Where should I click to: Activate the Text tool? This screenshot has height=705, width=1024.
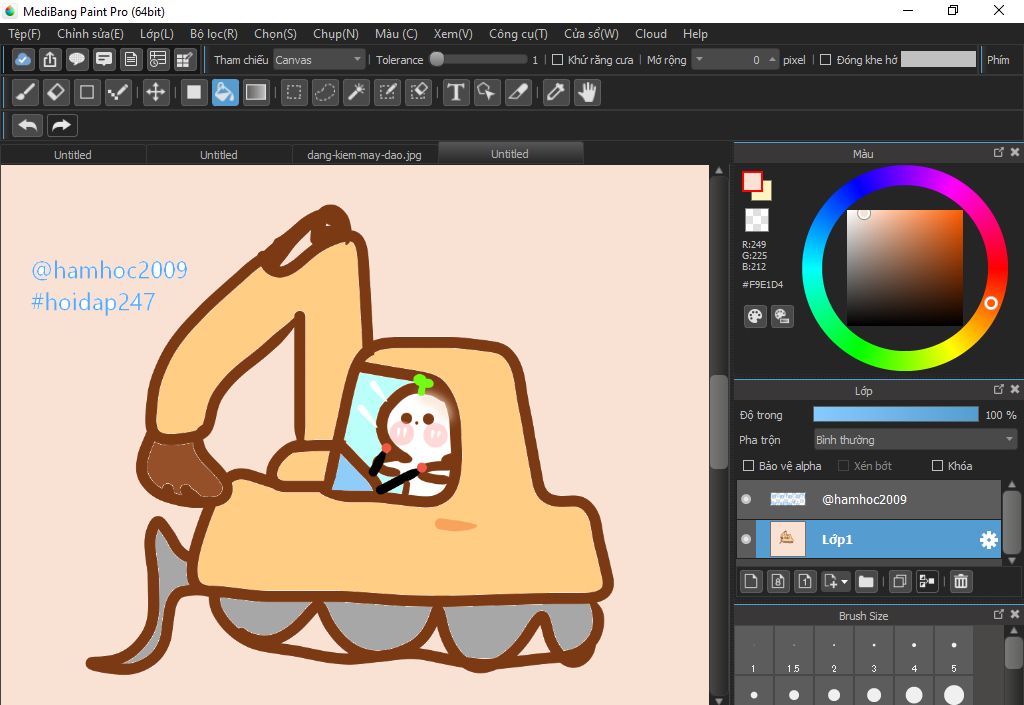456,93
